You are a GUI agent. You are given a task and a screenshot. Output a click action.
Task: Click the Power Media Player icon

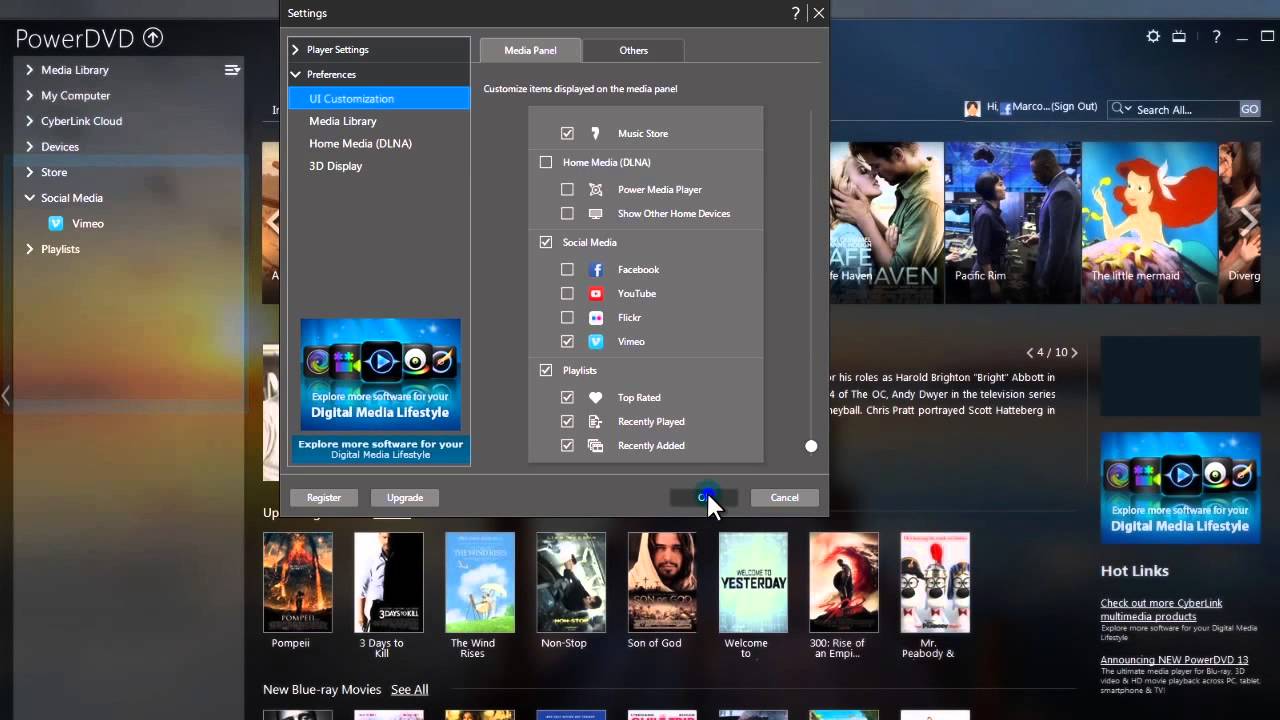(x=596, y=189)
